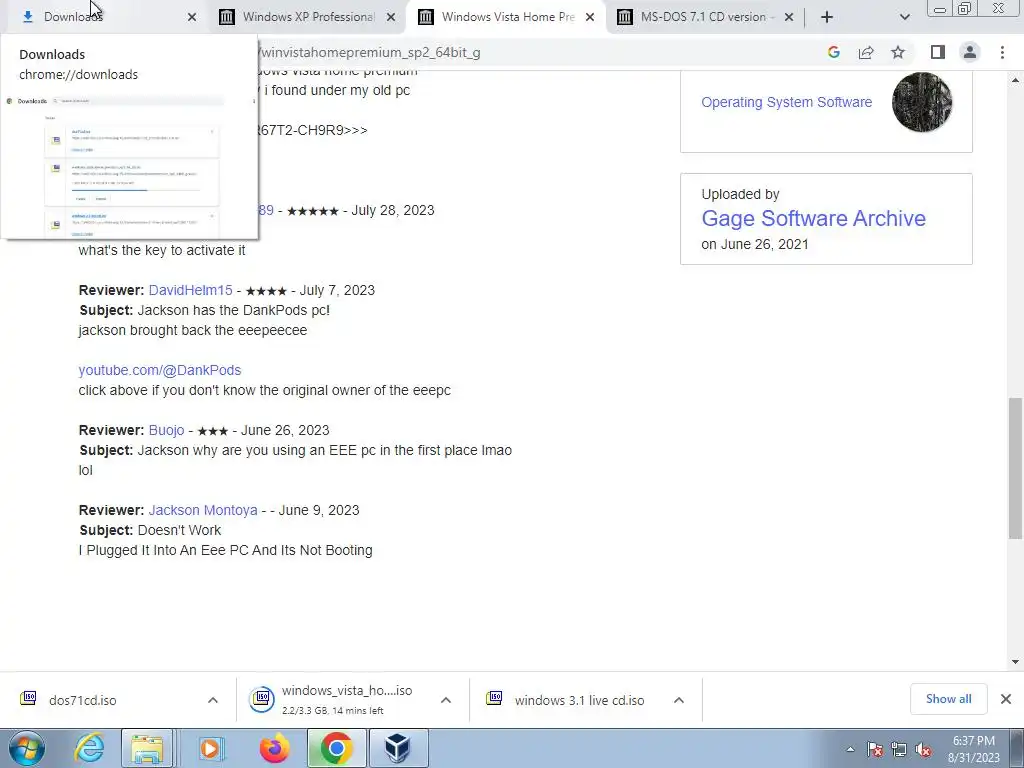Click the scrollbar up arrow
The image size is (1024, 768).
[1016, 80]
